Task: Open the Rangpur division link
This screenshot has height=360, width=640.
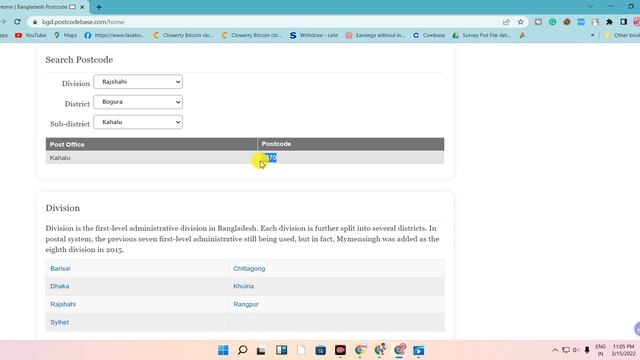Action: (x=246, y=304)
